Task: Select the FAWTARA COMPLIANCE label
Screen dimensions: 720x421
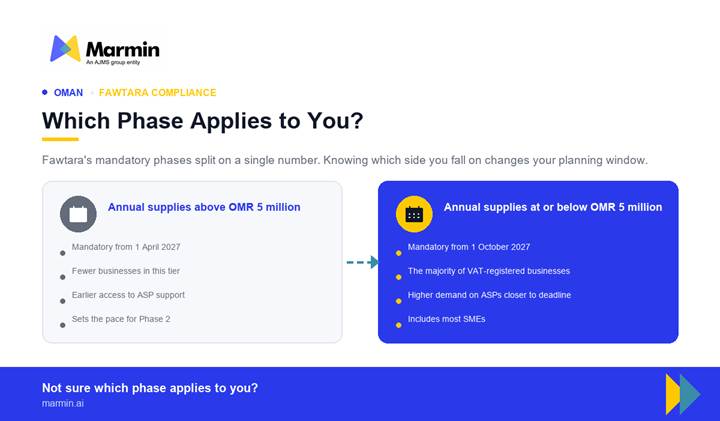Action: (158, 93)
